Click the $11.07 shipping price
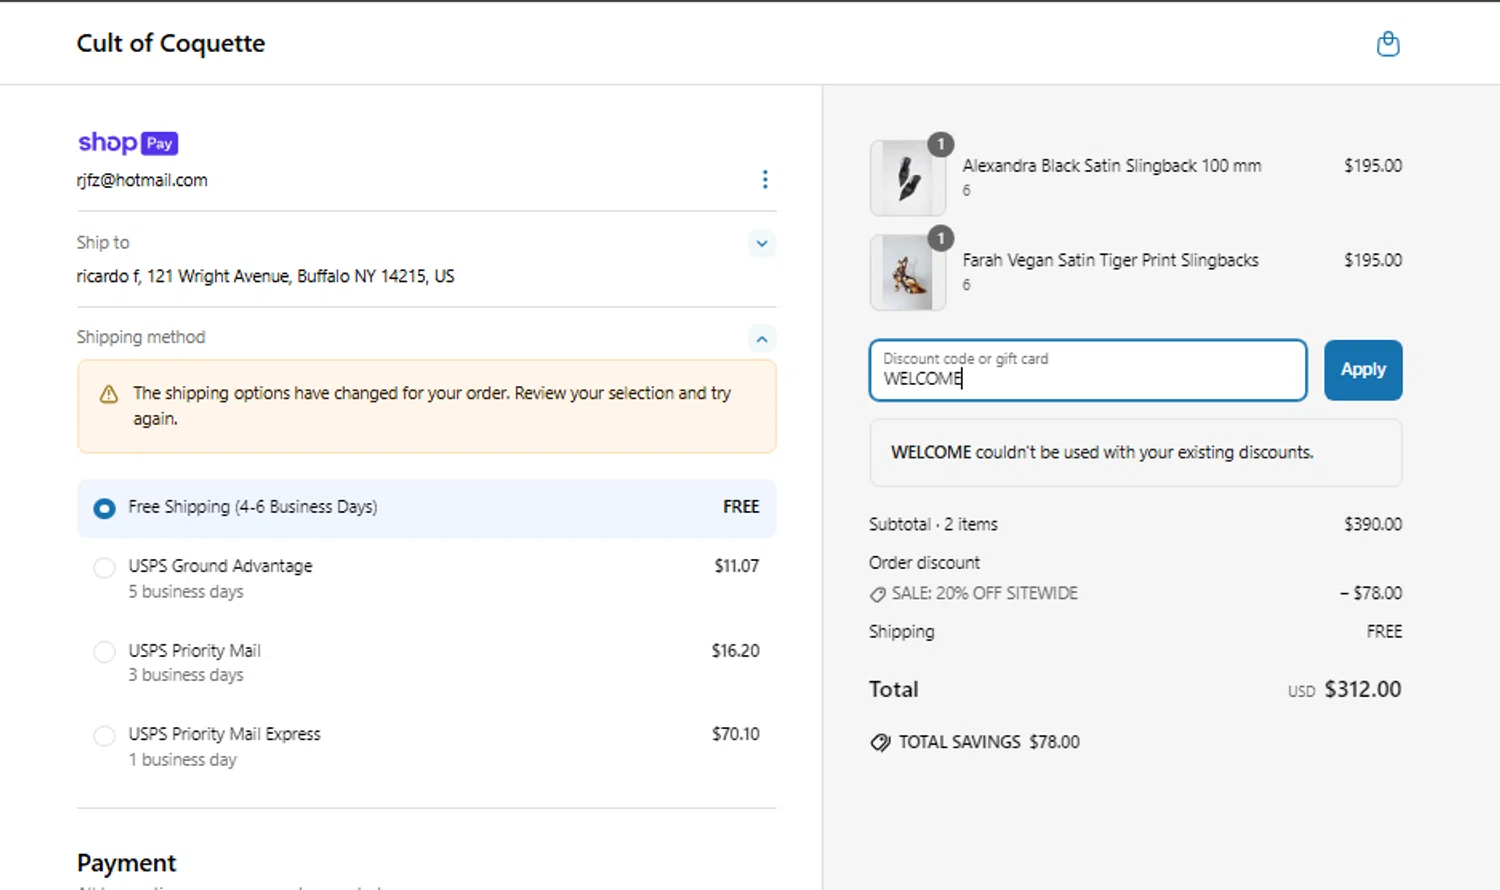The image size is (1500, 890). point(737,566)
